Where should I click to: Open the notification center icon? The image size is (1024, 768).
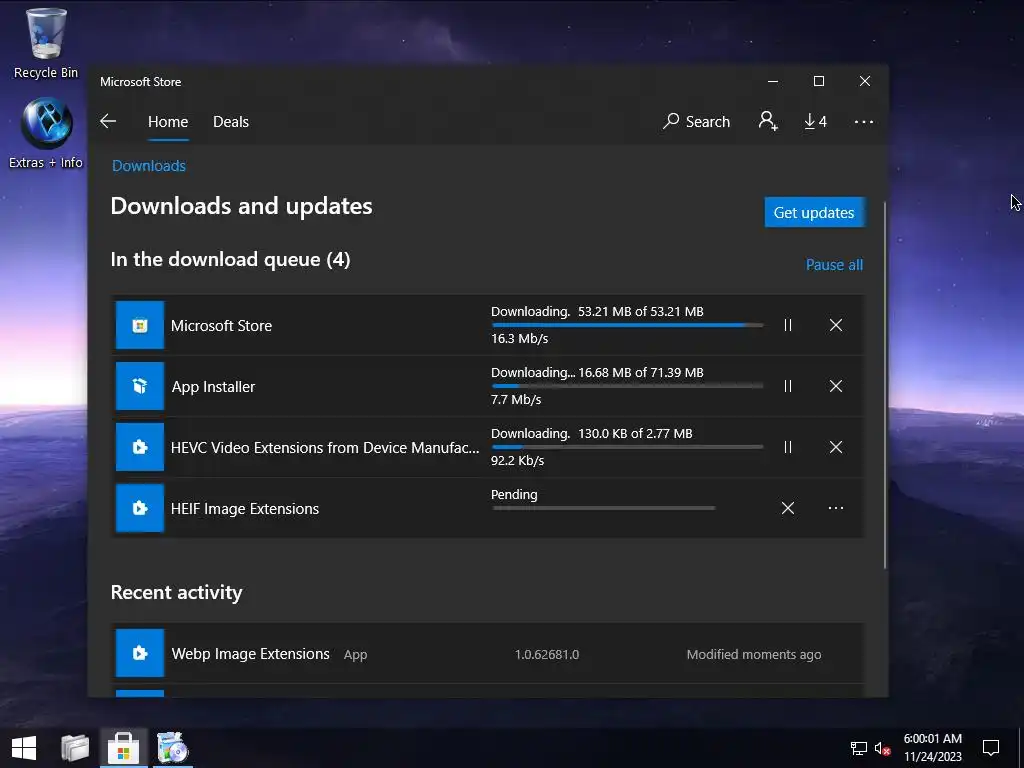point(991,748)
